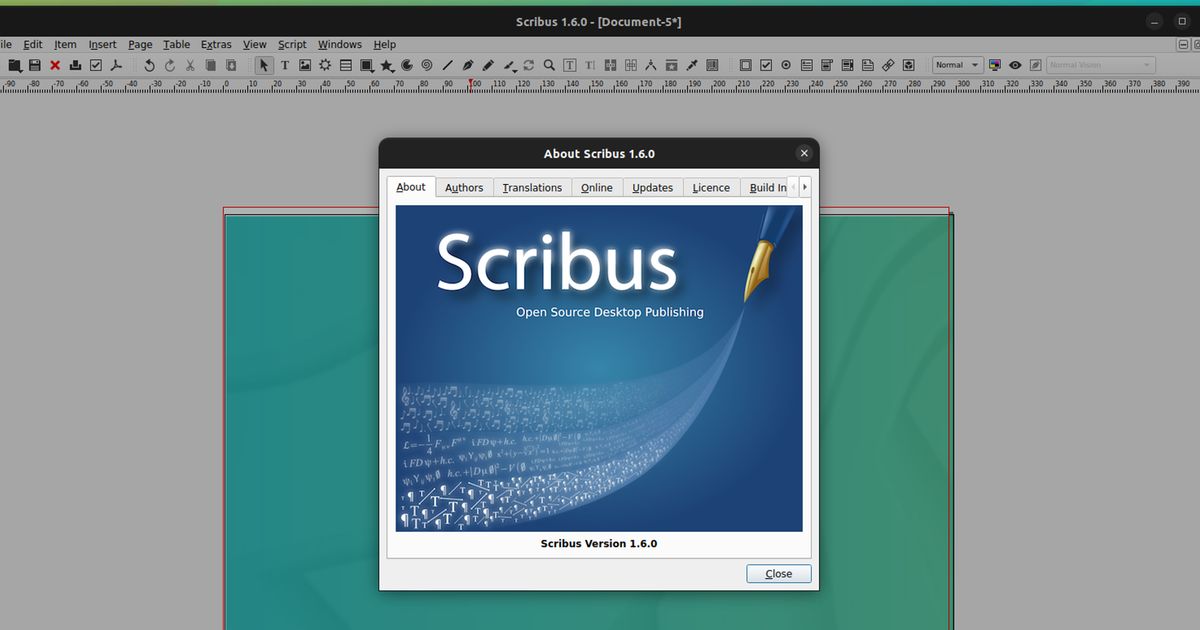Screen dimensions: 1200x630
Task: Select the Polygon star tool
Action: pos(386,65)
